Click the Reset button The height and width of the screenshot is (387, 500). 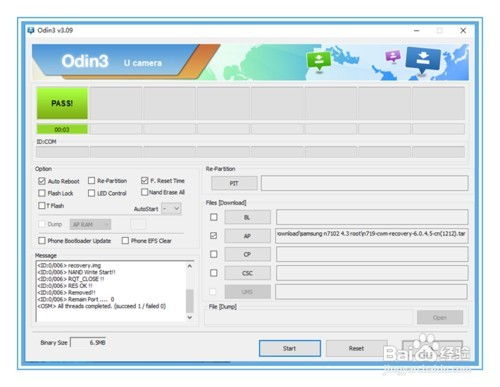pos(356,348)
